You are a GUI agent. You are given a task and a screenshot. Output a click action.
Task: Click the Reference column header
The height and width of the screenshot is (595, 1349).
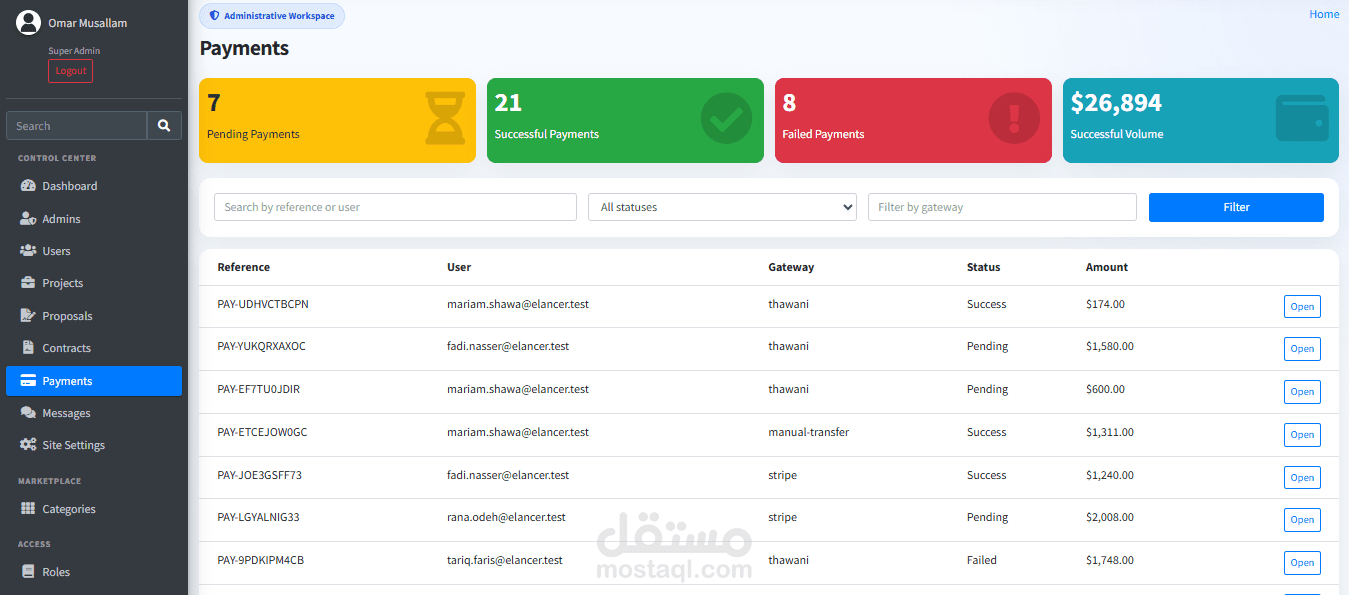(x=243, y=267)
